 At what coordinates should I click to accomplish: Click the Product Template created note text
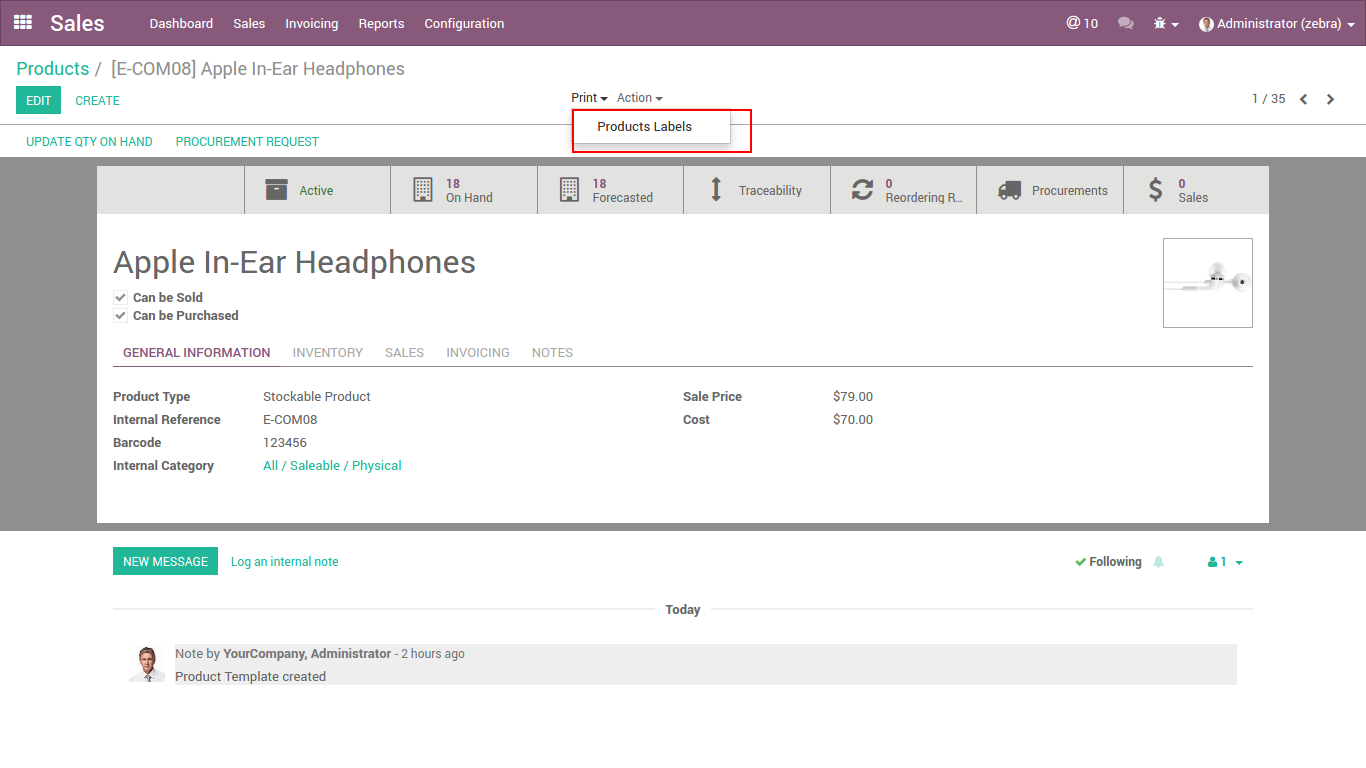click(250, 677)
